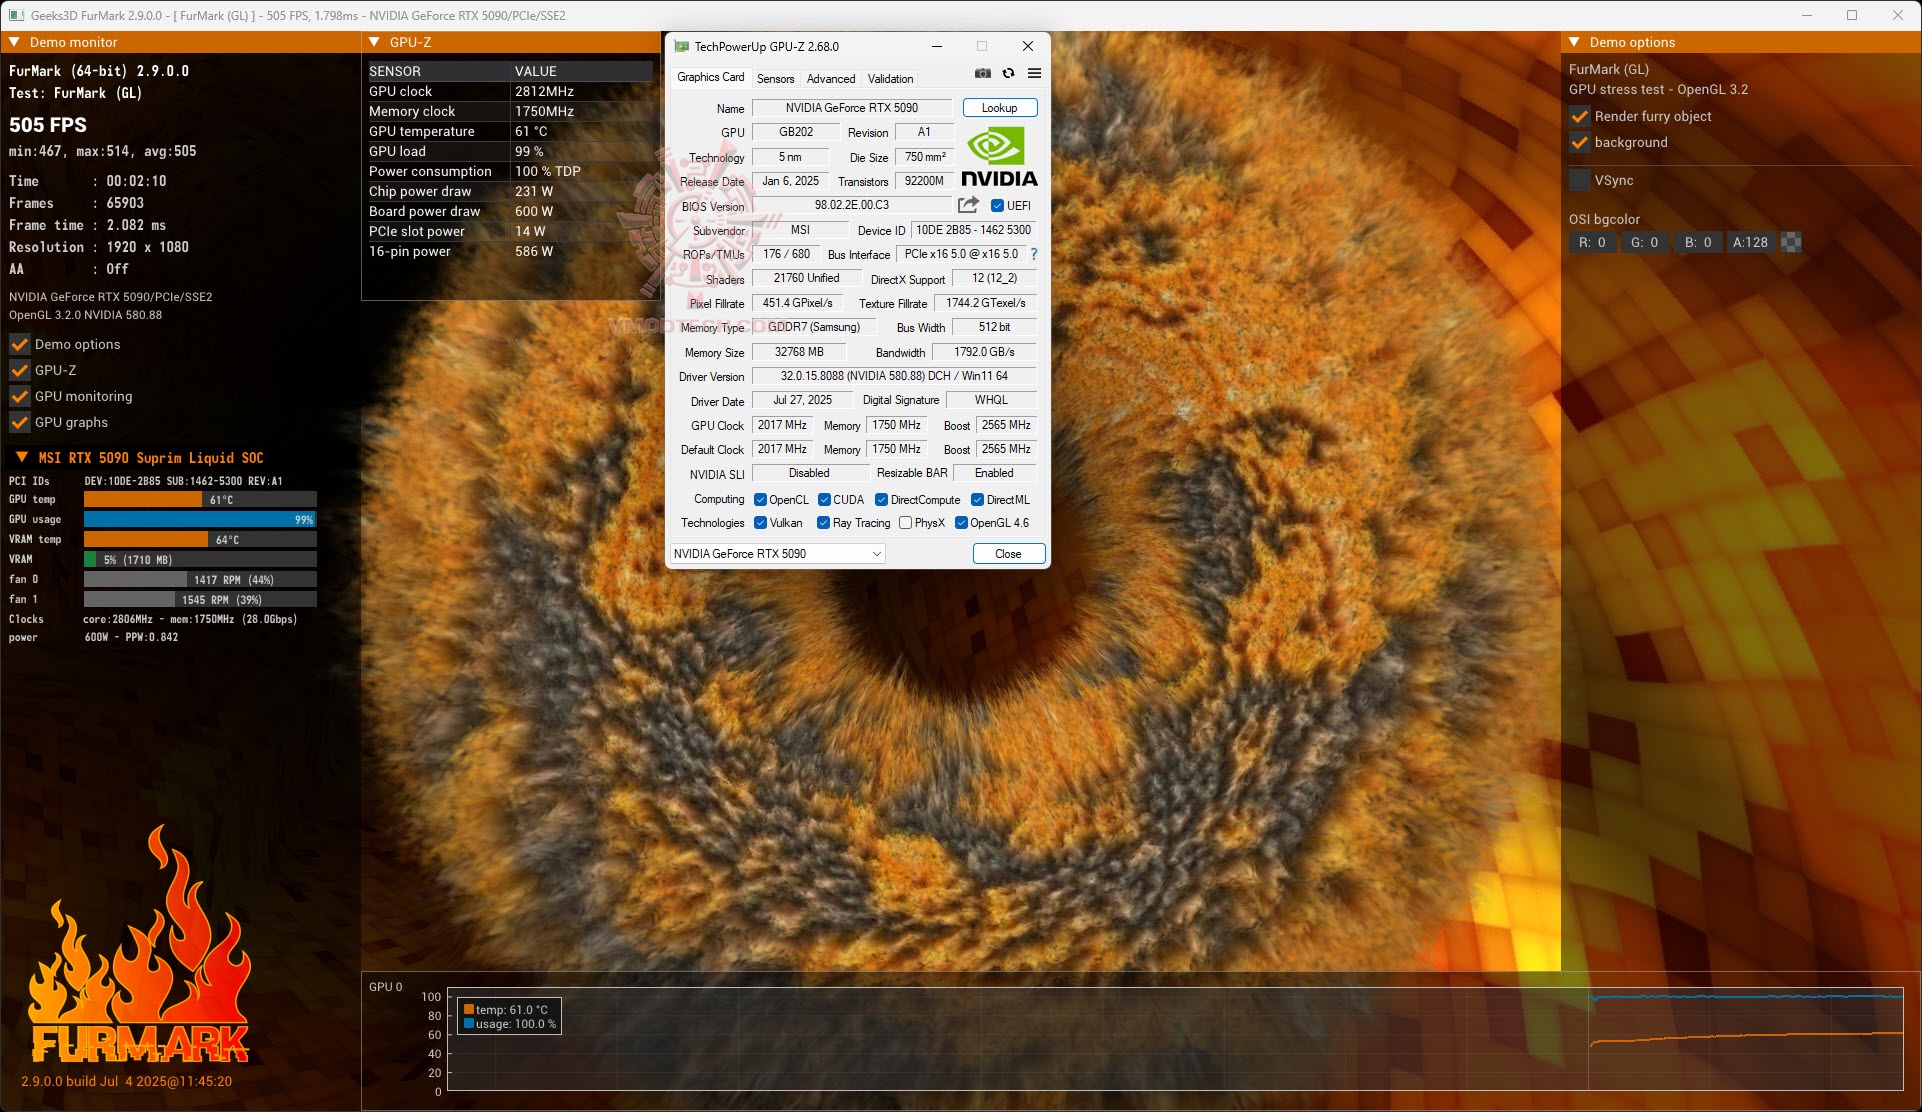Disable the Render furry object option
The width and height of the screenshot is (1922, 1112).
1580,116
